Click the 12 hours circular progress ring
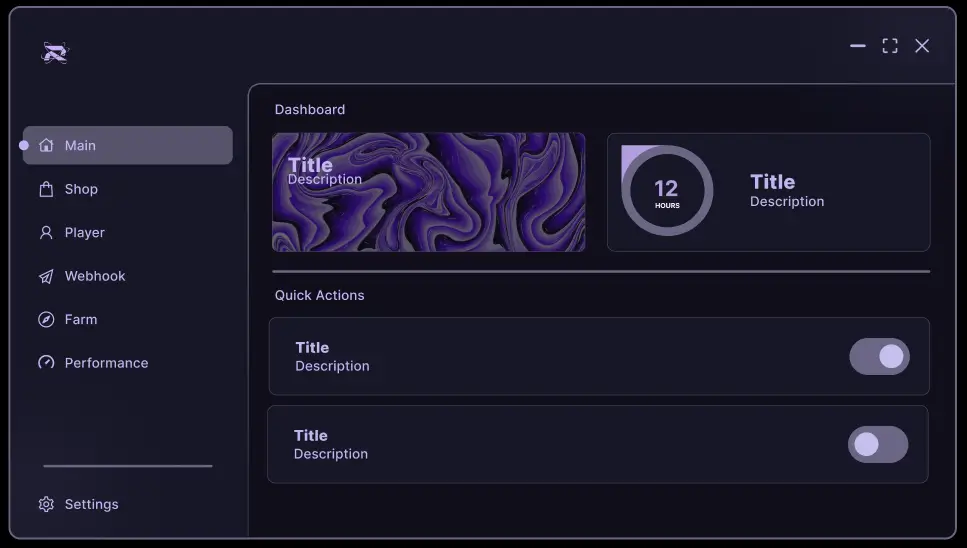The height and width of the screenshot is (548, 967). tap(666, 190)
